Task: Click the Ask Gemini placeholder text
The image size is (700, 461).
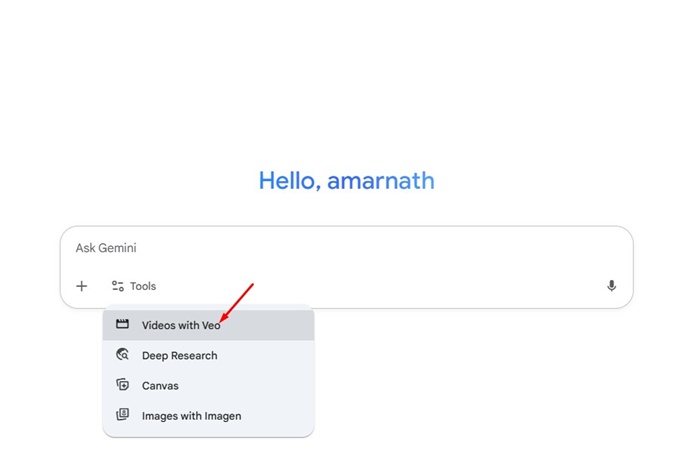Action: [x=106, y=248]
